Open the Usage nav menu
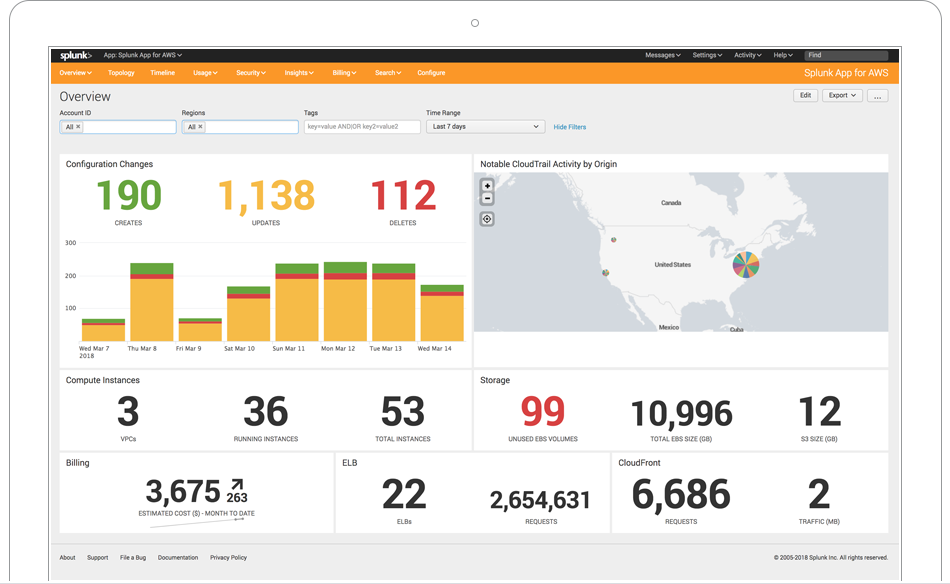Screen dimensions: 950x584 205,73
